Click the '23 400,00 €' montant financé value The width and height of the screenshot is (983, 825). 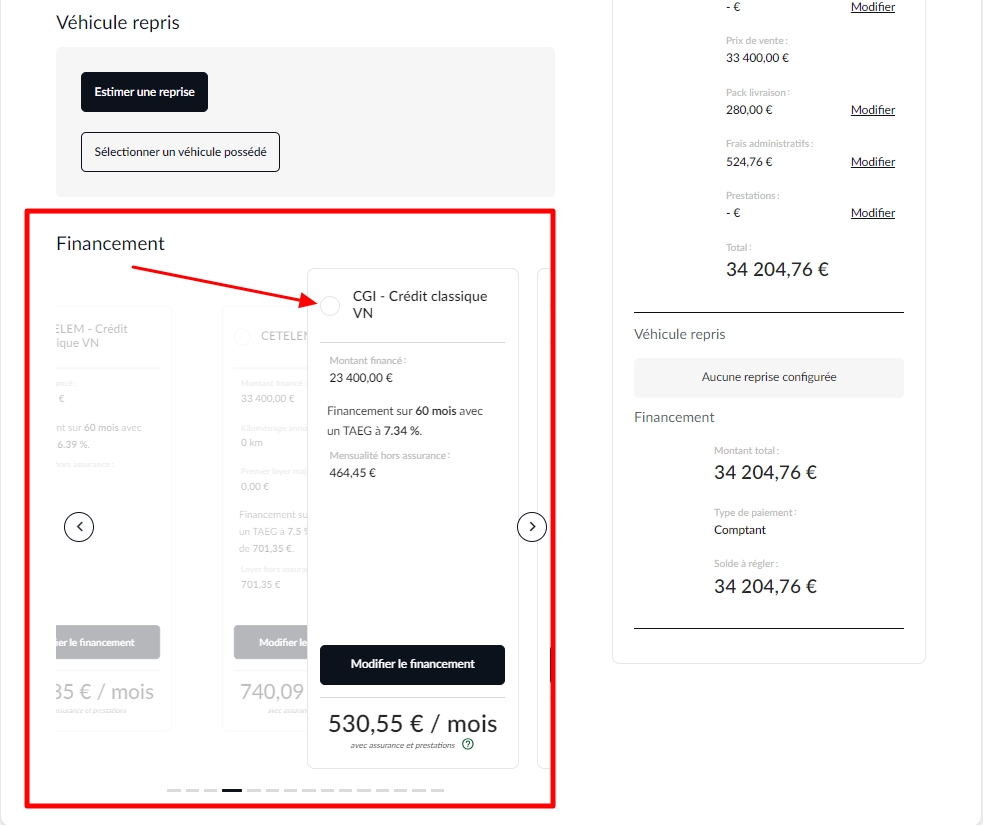[x=361, y=378]
